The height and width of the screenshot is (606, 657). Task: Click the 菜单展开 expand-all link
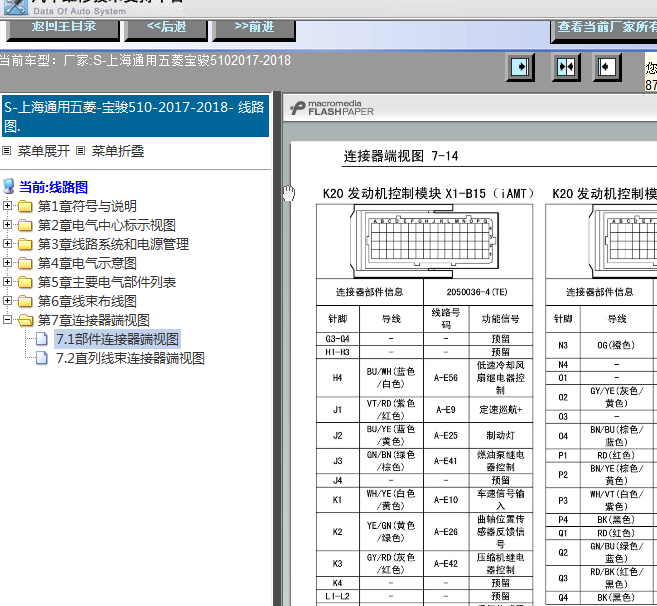44,151
